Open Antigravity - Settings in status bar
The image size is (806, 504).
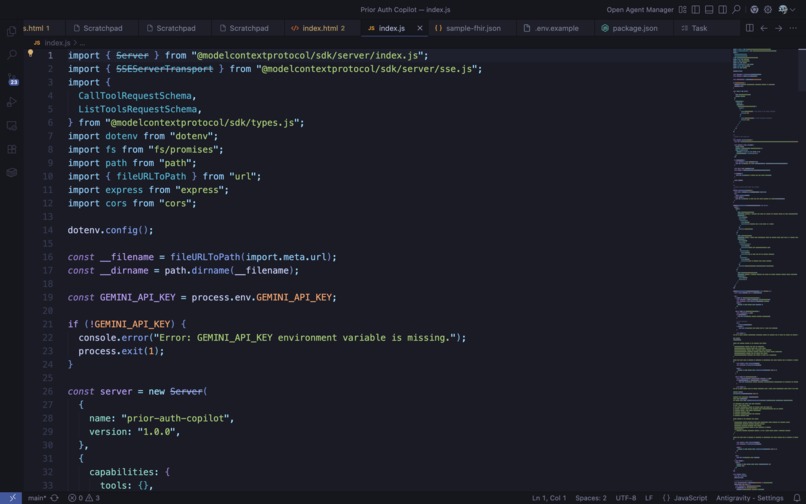click(x=749, y=498)
